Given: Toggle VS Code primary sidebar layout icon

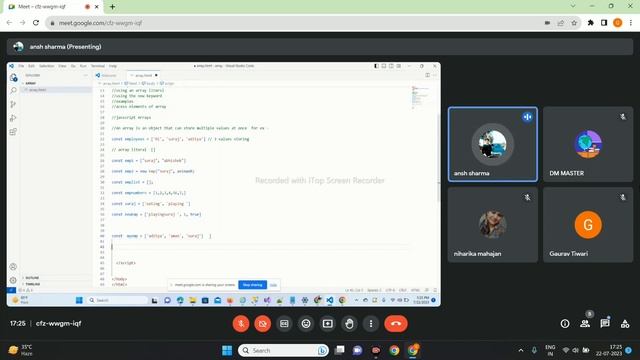Looking at the screenshot, I should (x=376, y=66).
